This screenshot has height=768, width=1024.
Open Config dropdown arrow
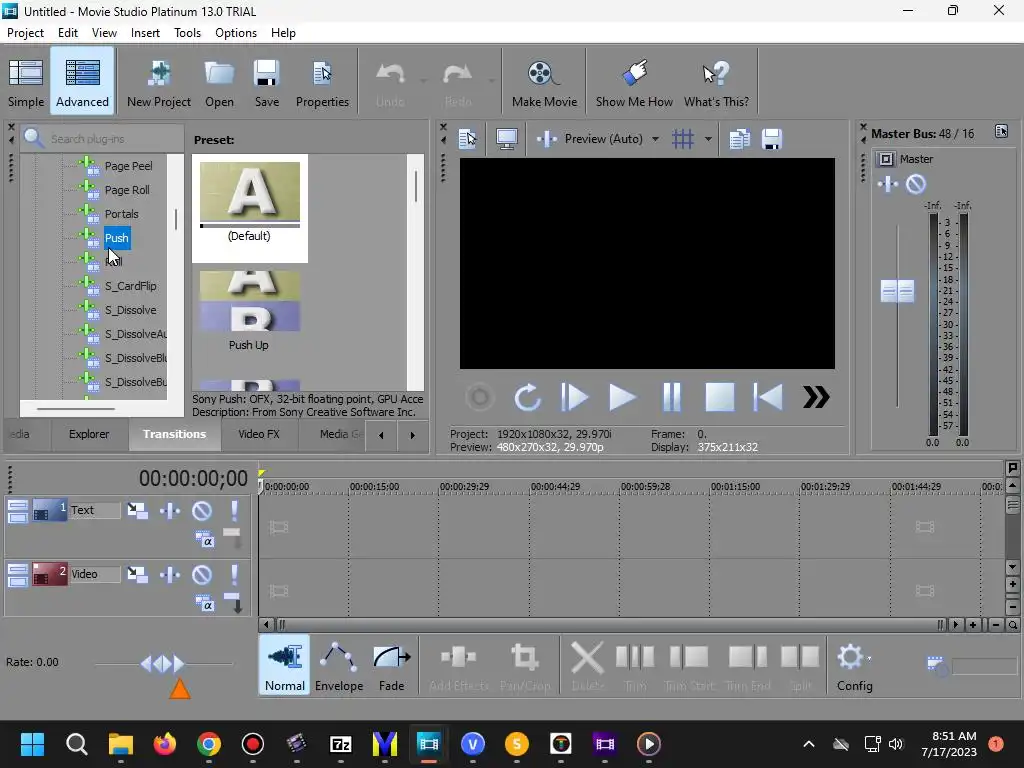point(869,658)
